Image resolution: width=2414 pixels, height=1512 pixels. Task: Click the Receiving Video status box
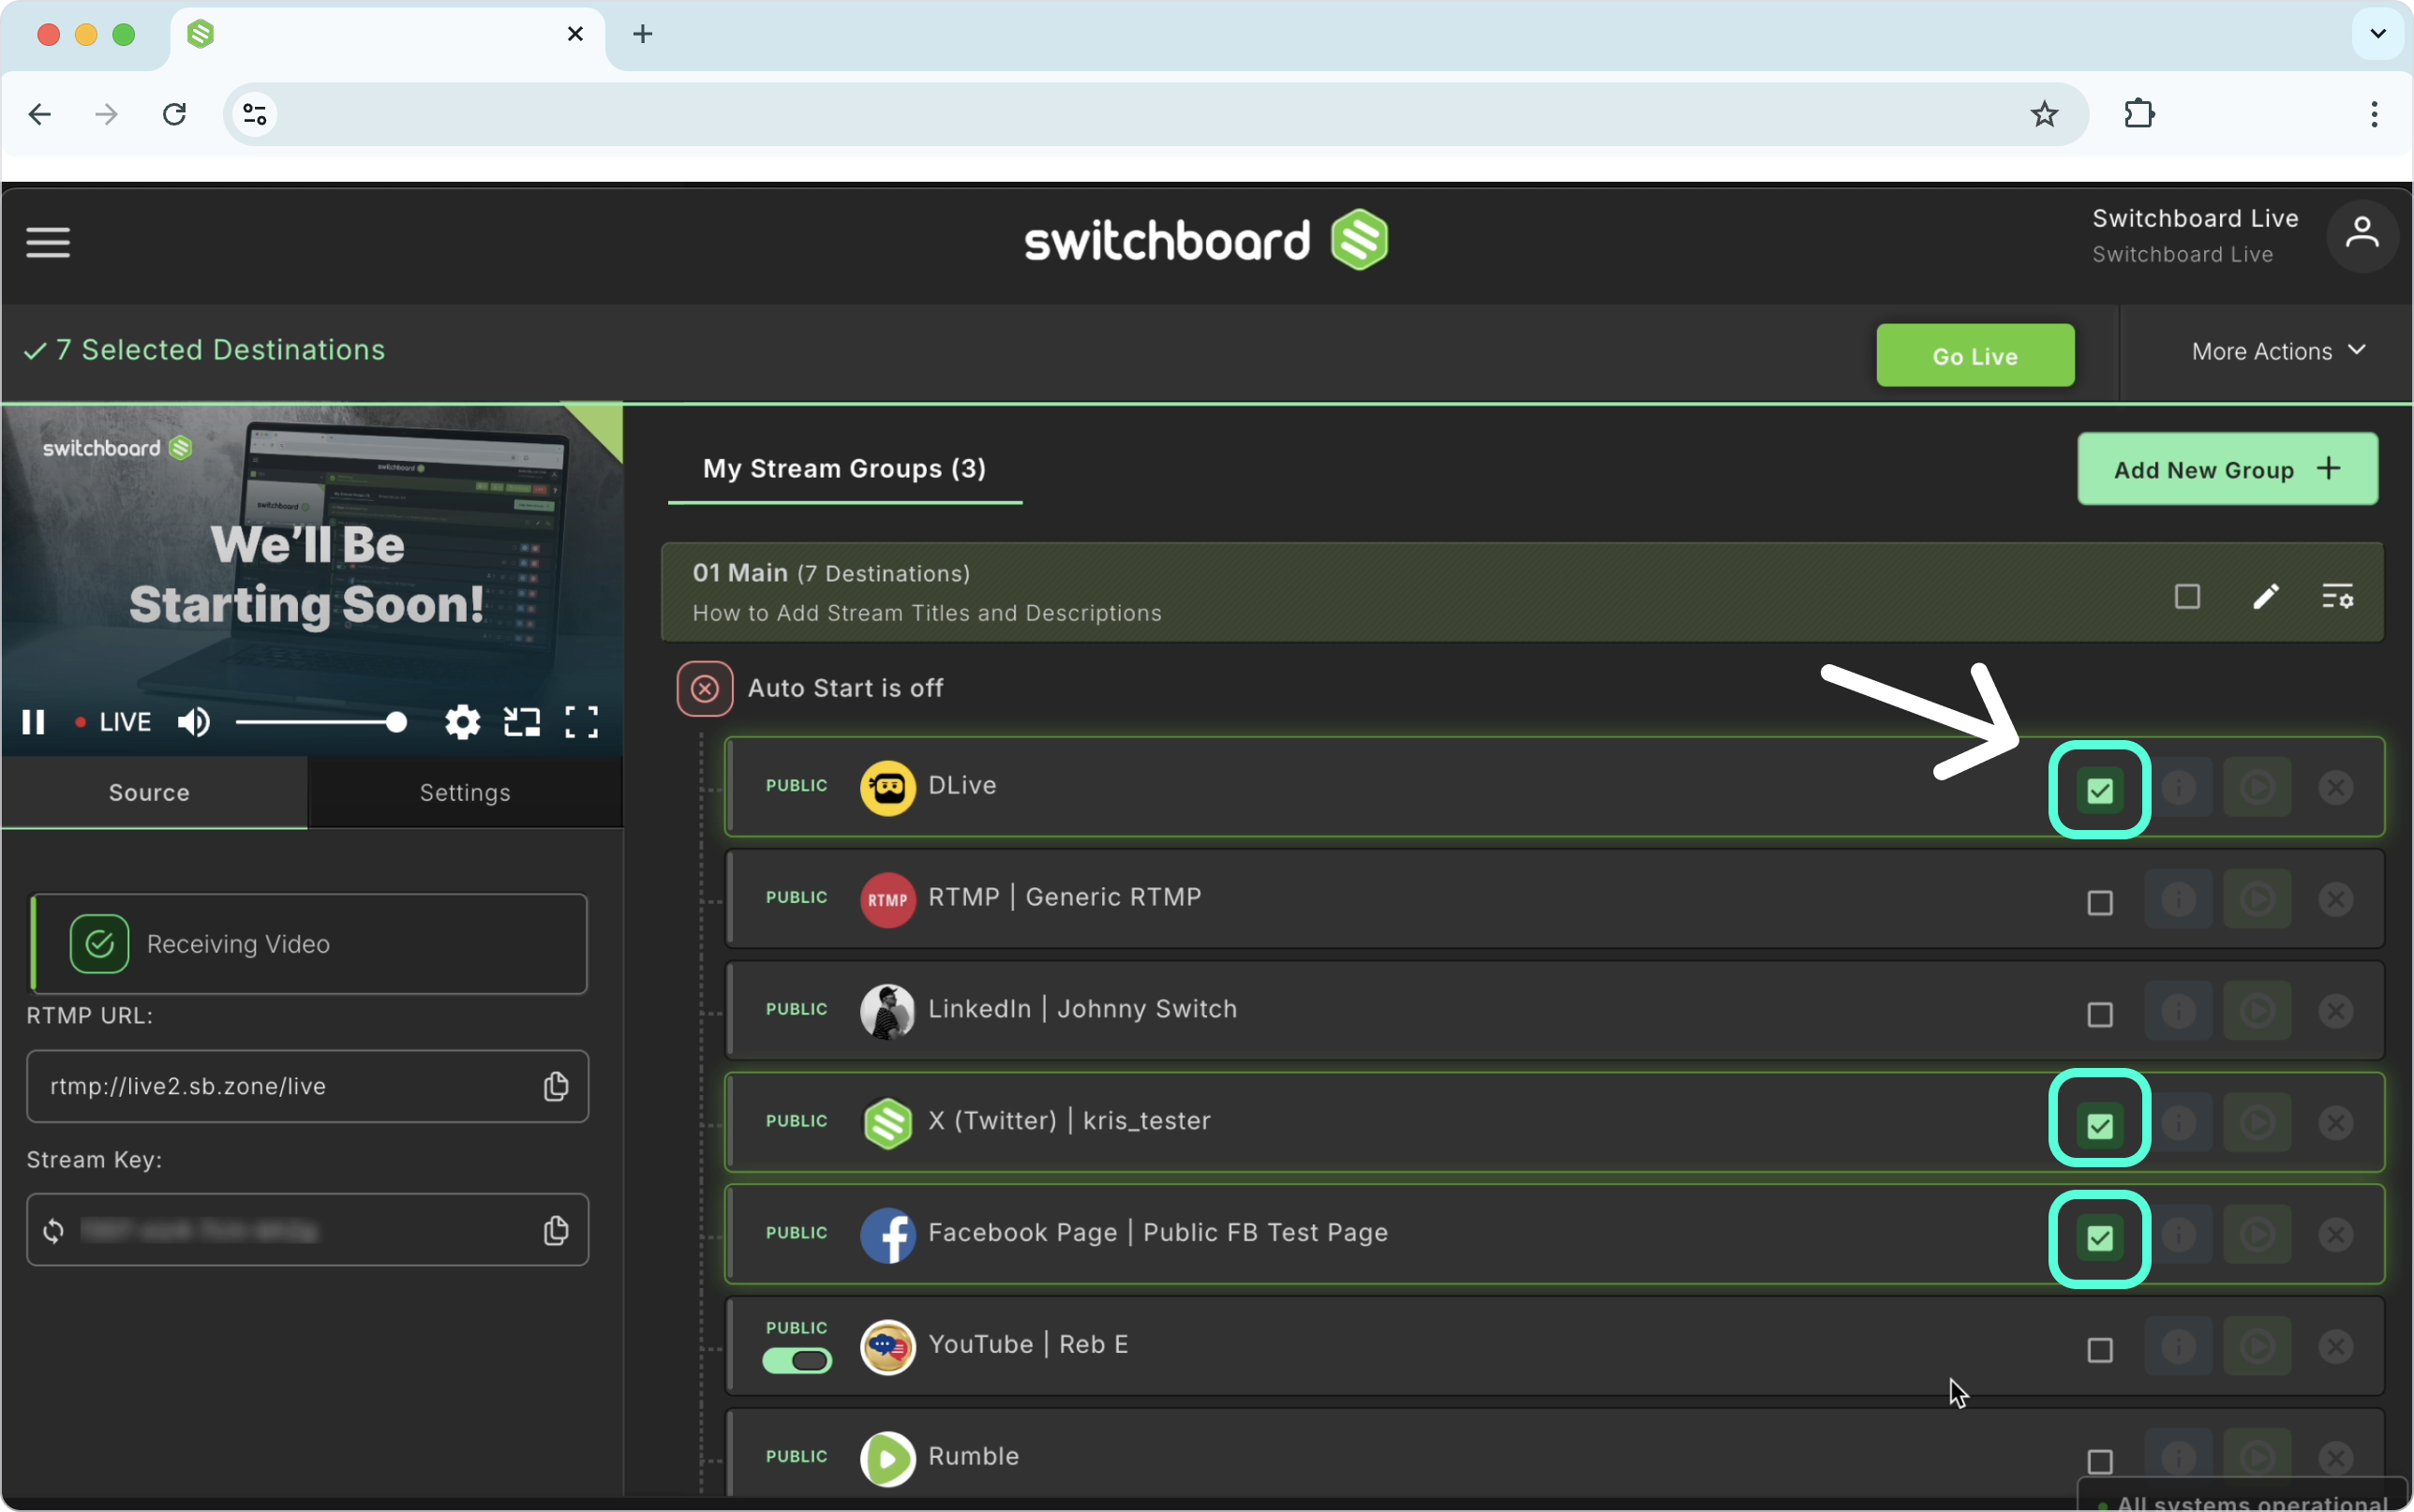[x=309, y=944]
